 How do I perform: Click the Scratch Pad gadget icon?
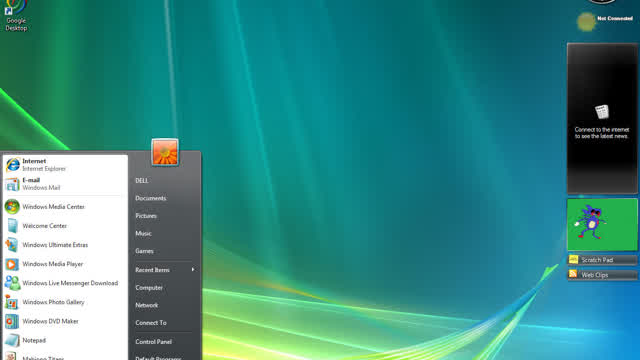(573, 260)
